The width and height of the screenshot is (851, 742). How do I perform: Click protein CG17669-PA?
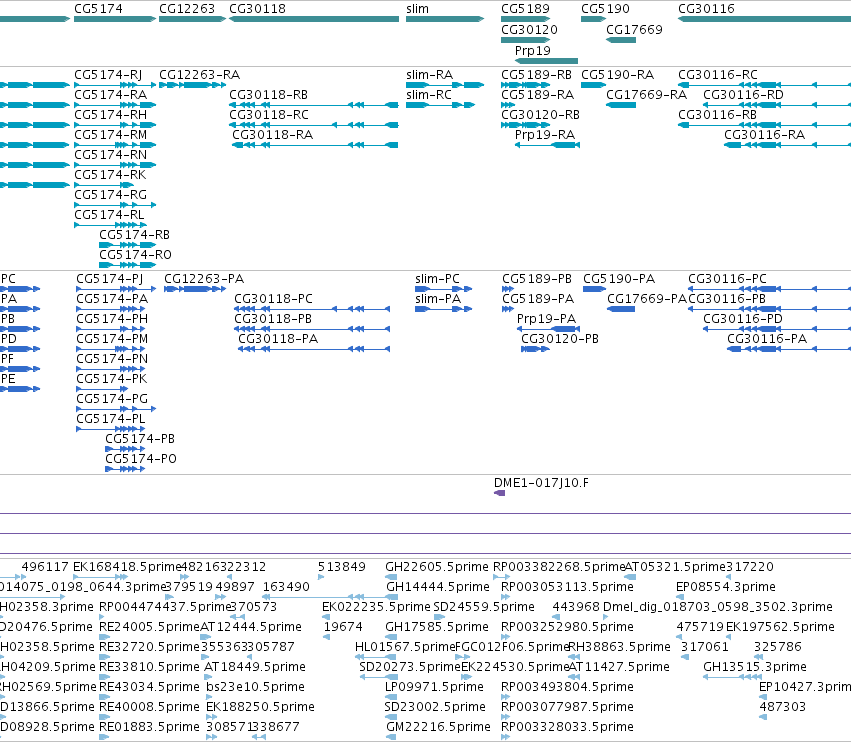pyautogui.click(x=647, y=299)
